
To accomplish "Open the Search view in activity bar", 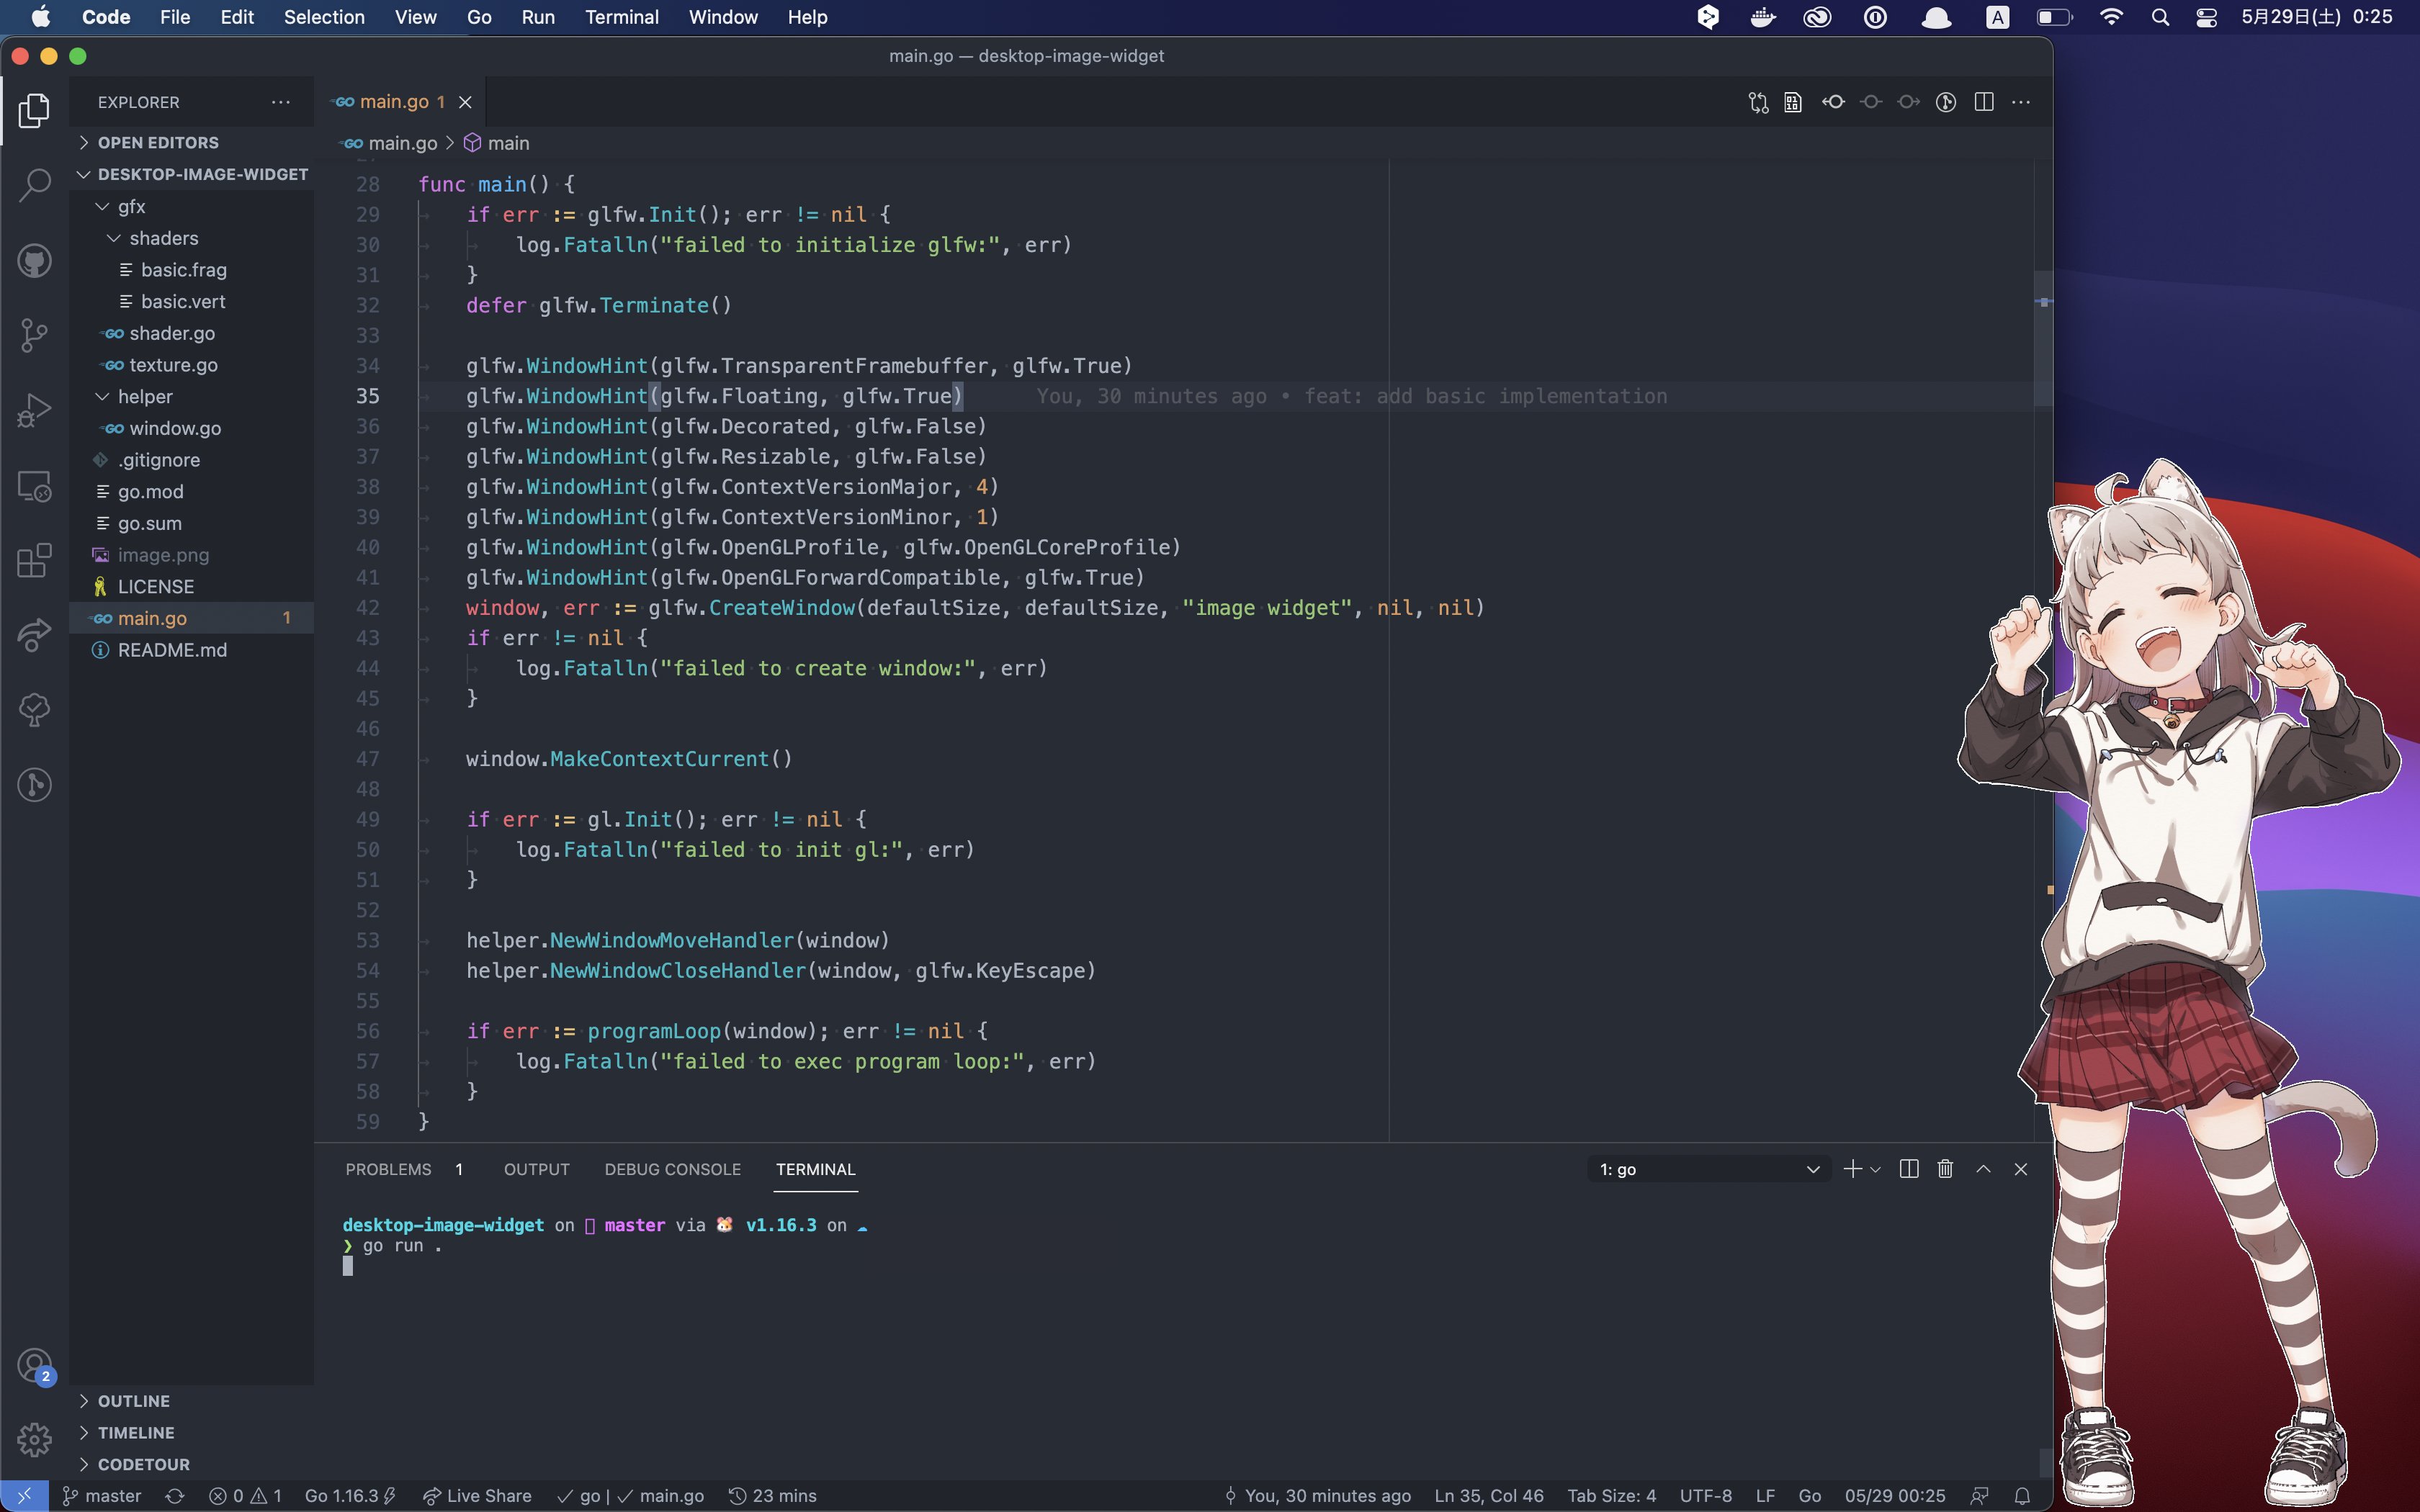I will [34, 185].
